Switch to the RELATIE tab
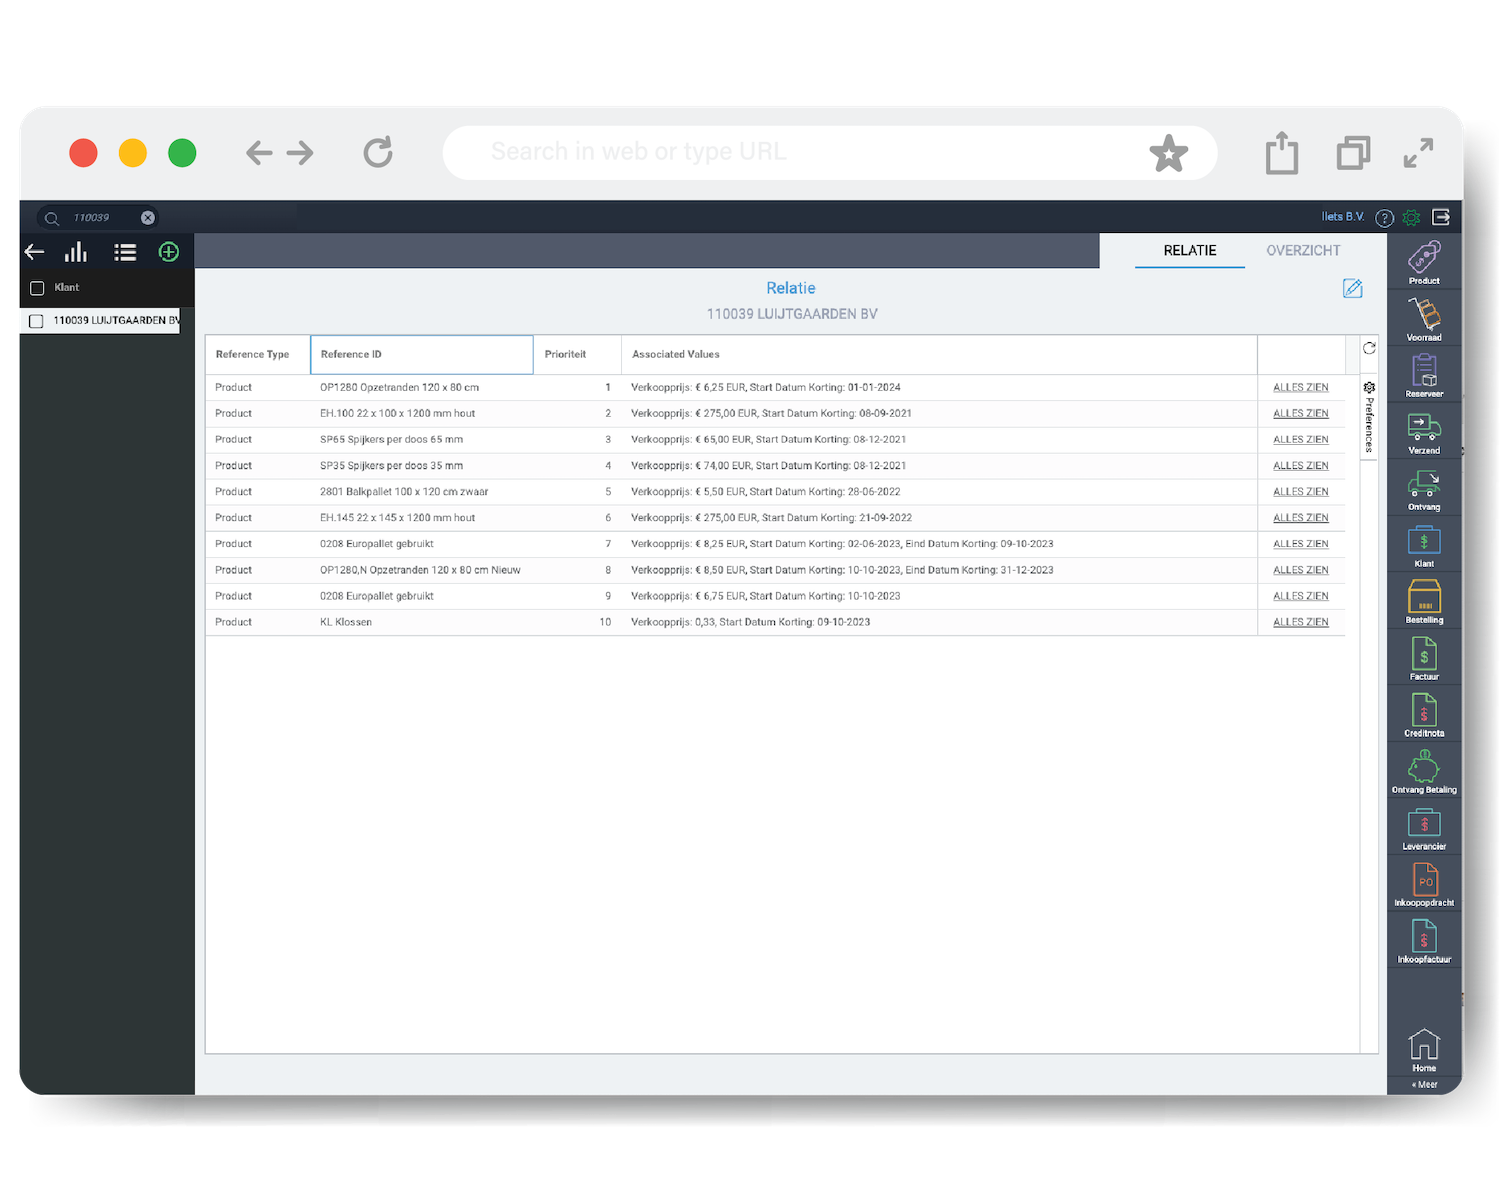Screen dimensions: 1500x1200 pos(1190,251)
